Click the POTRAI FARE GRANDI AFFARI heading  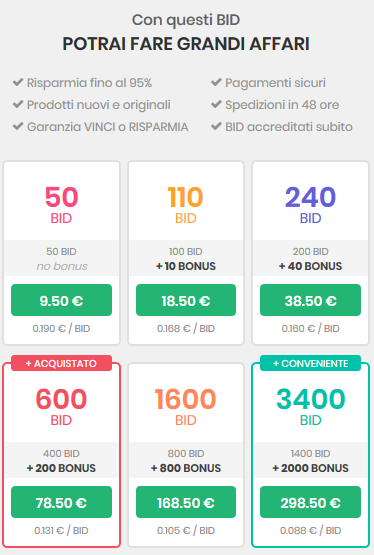[x=186, y=44]
